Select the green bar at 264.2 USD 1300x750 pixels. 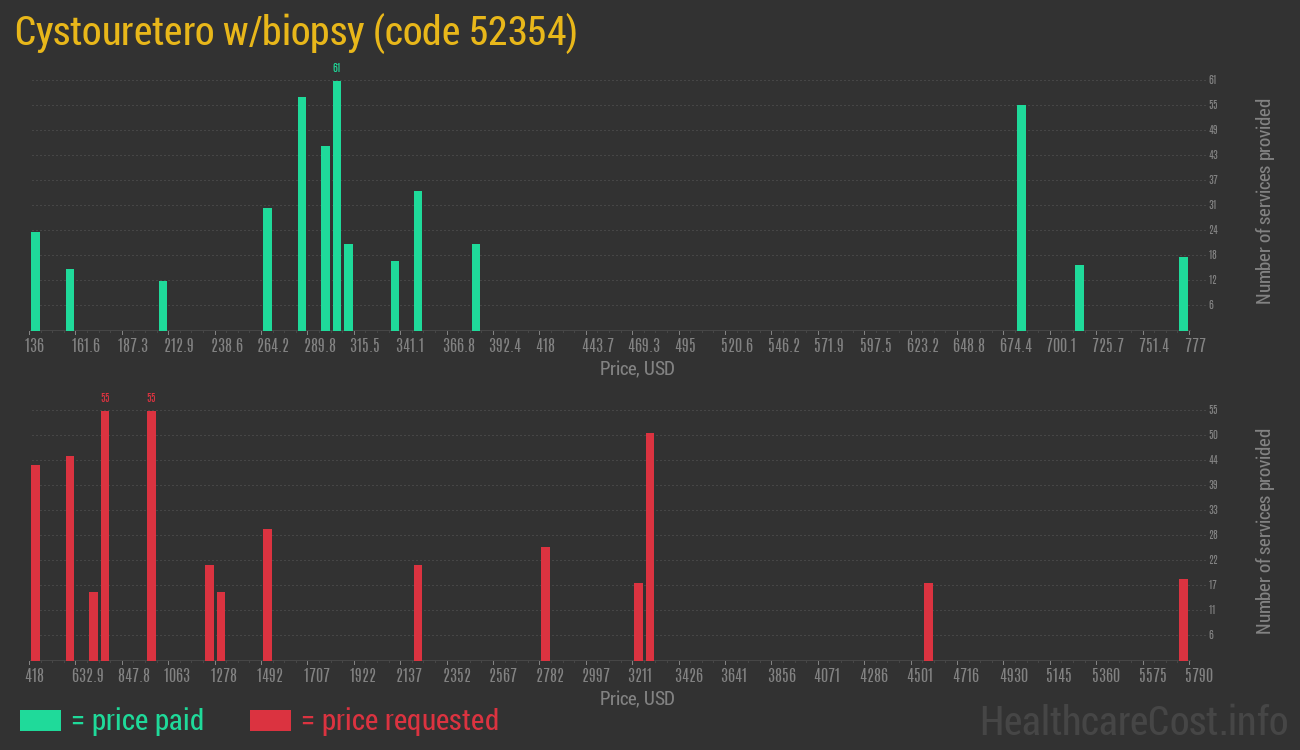(267, 269)
